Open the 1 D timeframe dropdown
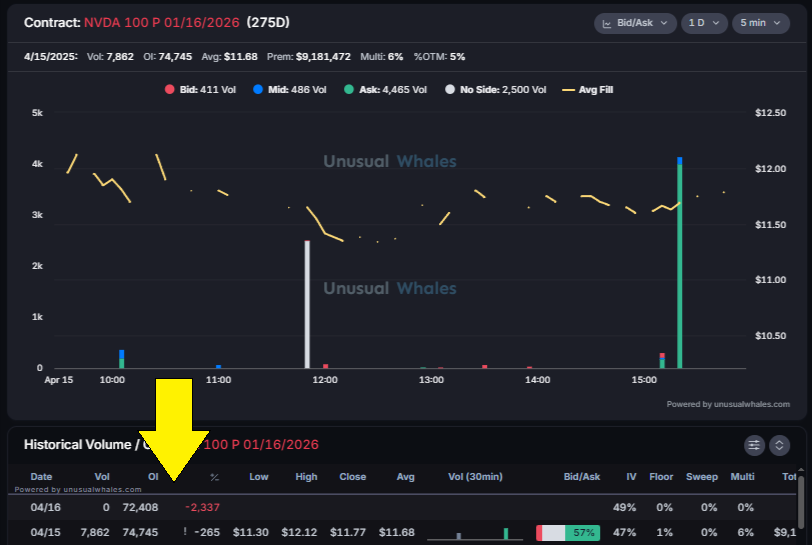The width and height of the screenshot is (812, 545). coord(704,23)
